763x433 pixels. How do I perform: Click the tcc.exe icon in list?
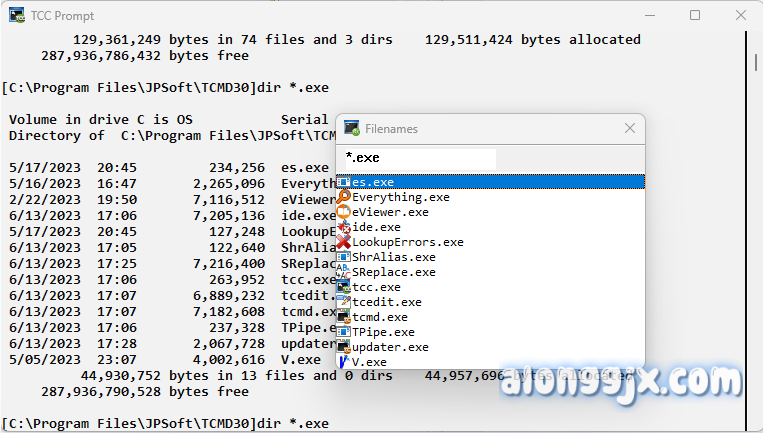coord(343,287)
